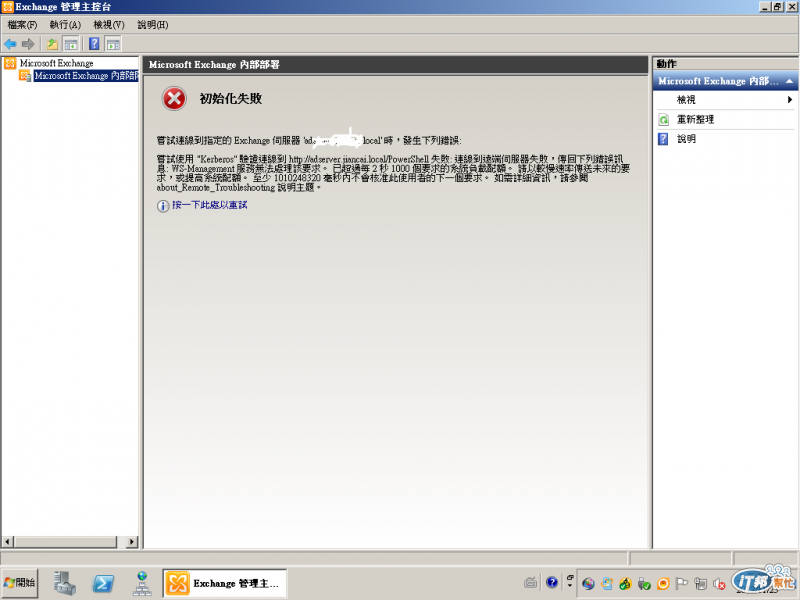
Task: Click the tree pane left scroll arrow
Action: (8, 541)
